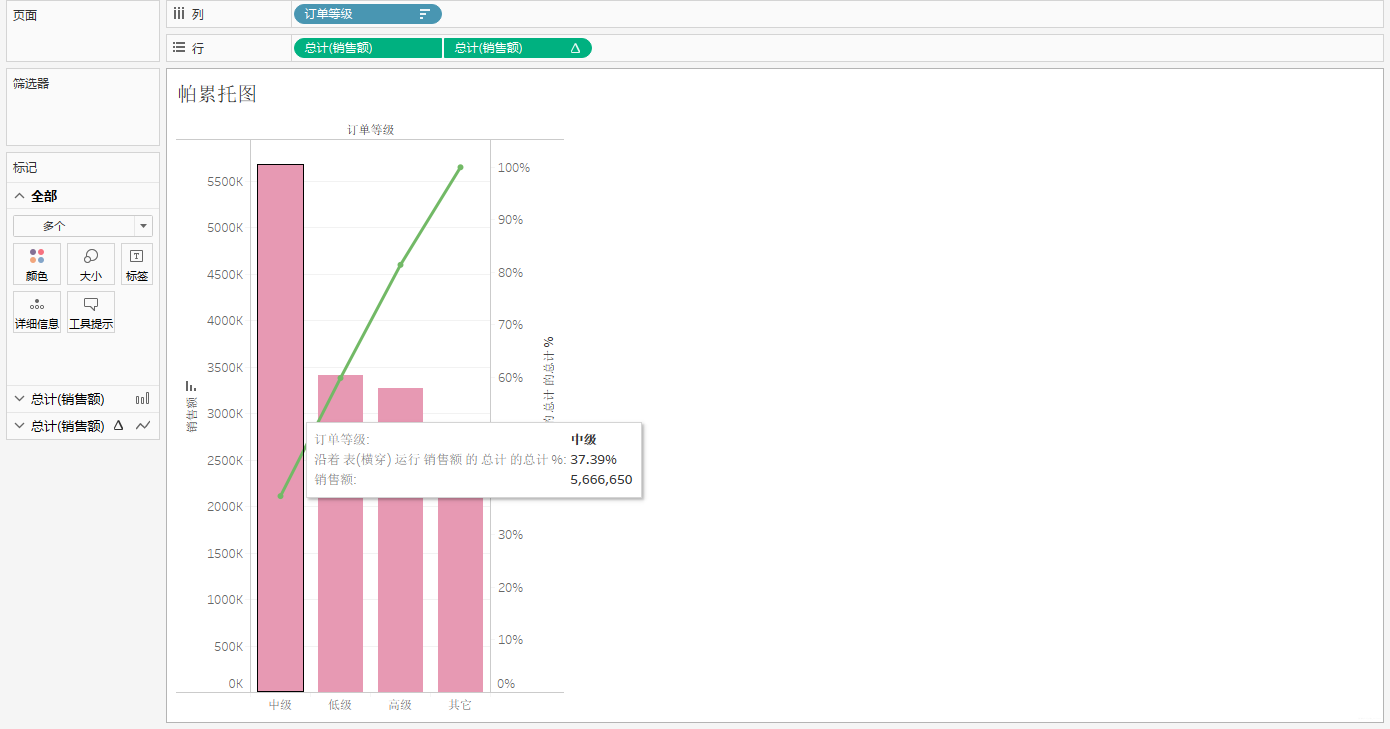Click the sort icon beside 销售额 axis

190,386
